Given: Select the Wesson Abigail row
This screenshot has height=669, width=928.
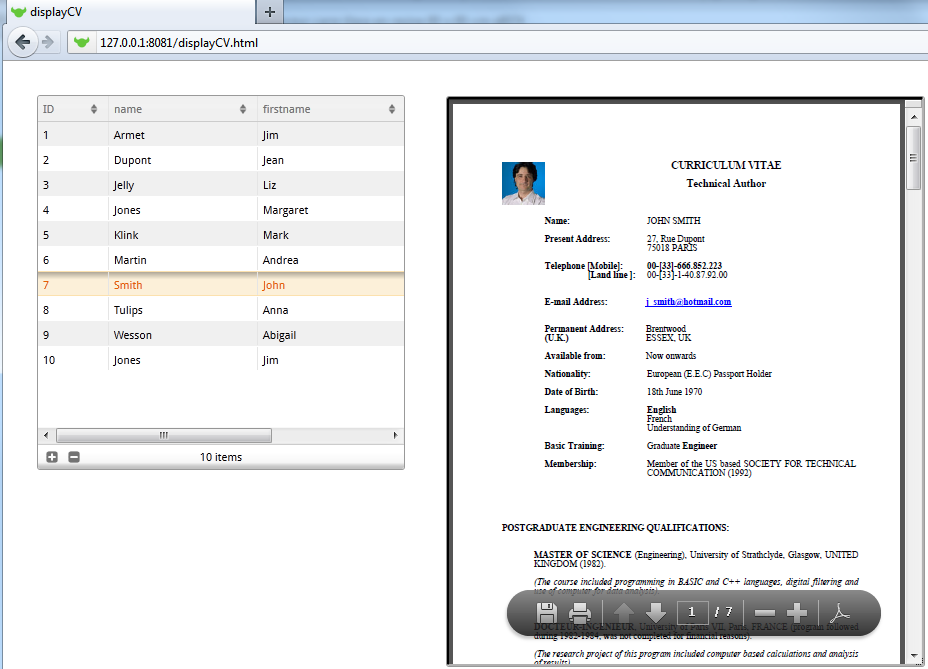Looking at the screenshot, I should [x=220, y=335].
